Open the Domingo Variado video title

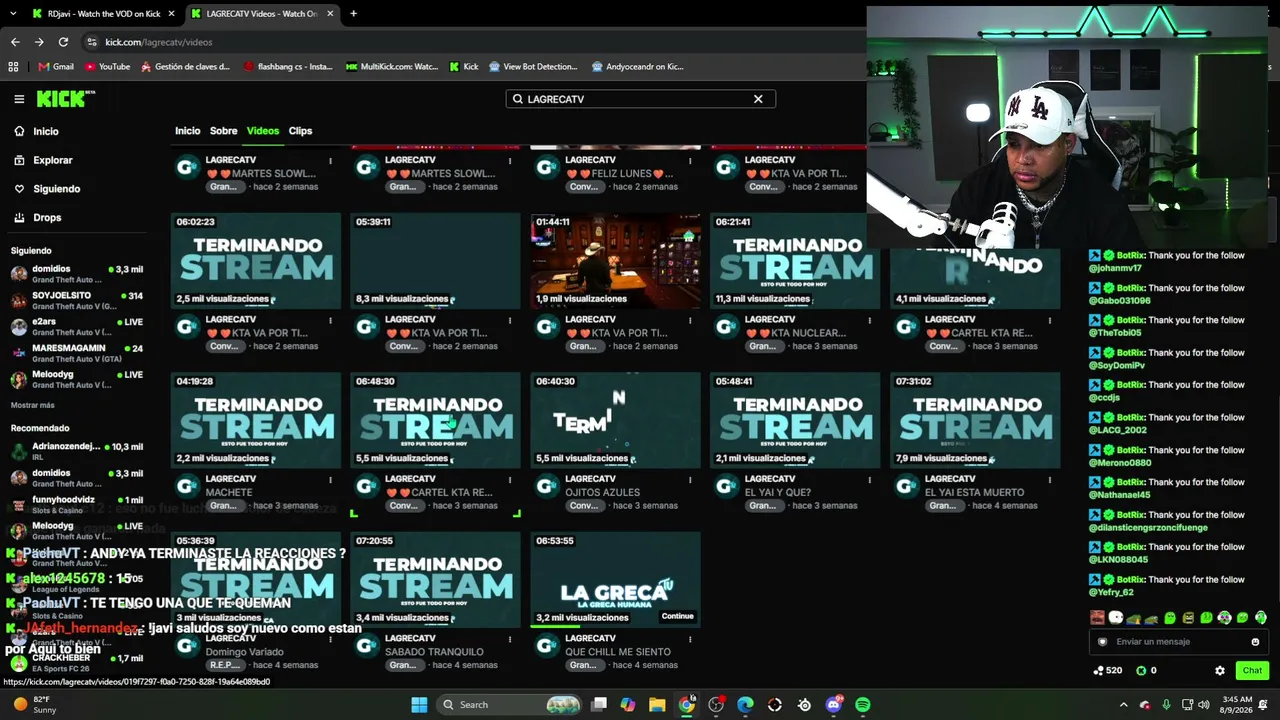coord(245,652)
